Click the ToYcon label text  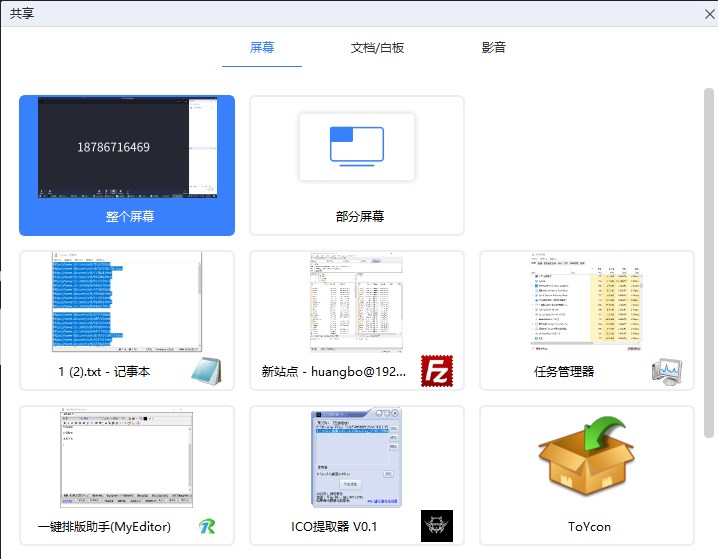click(588, 527)
